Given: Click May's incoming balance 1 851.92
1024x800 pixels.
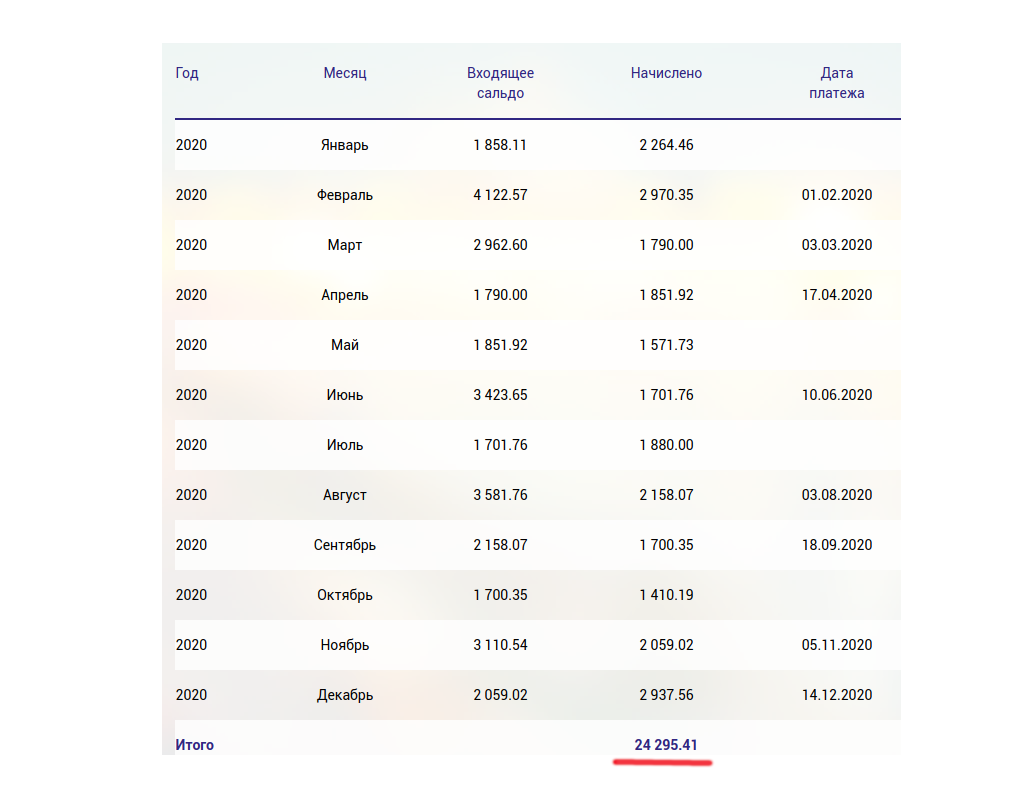Looking at the screenshot, I should (x=500, y=345).
